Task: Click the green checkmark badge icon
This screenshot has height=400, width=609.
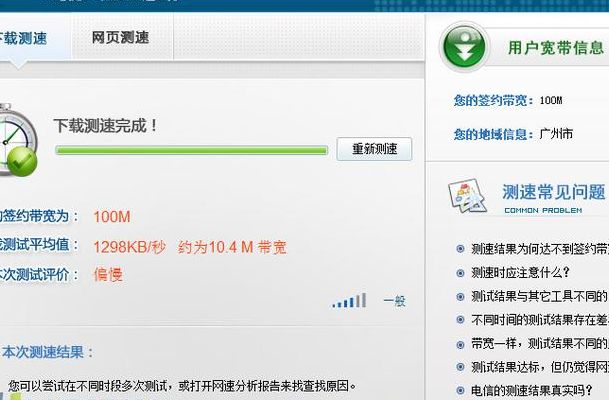Action: (x=22, y=161)
